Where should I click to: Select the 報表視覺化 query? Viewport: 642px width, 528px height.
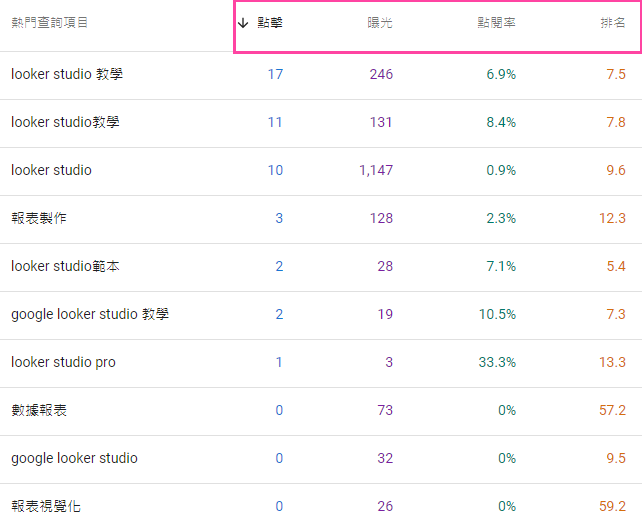coord(46,506)
